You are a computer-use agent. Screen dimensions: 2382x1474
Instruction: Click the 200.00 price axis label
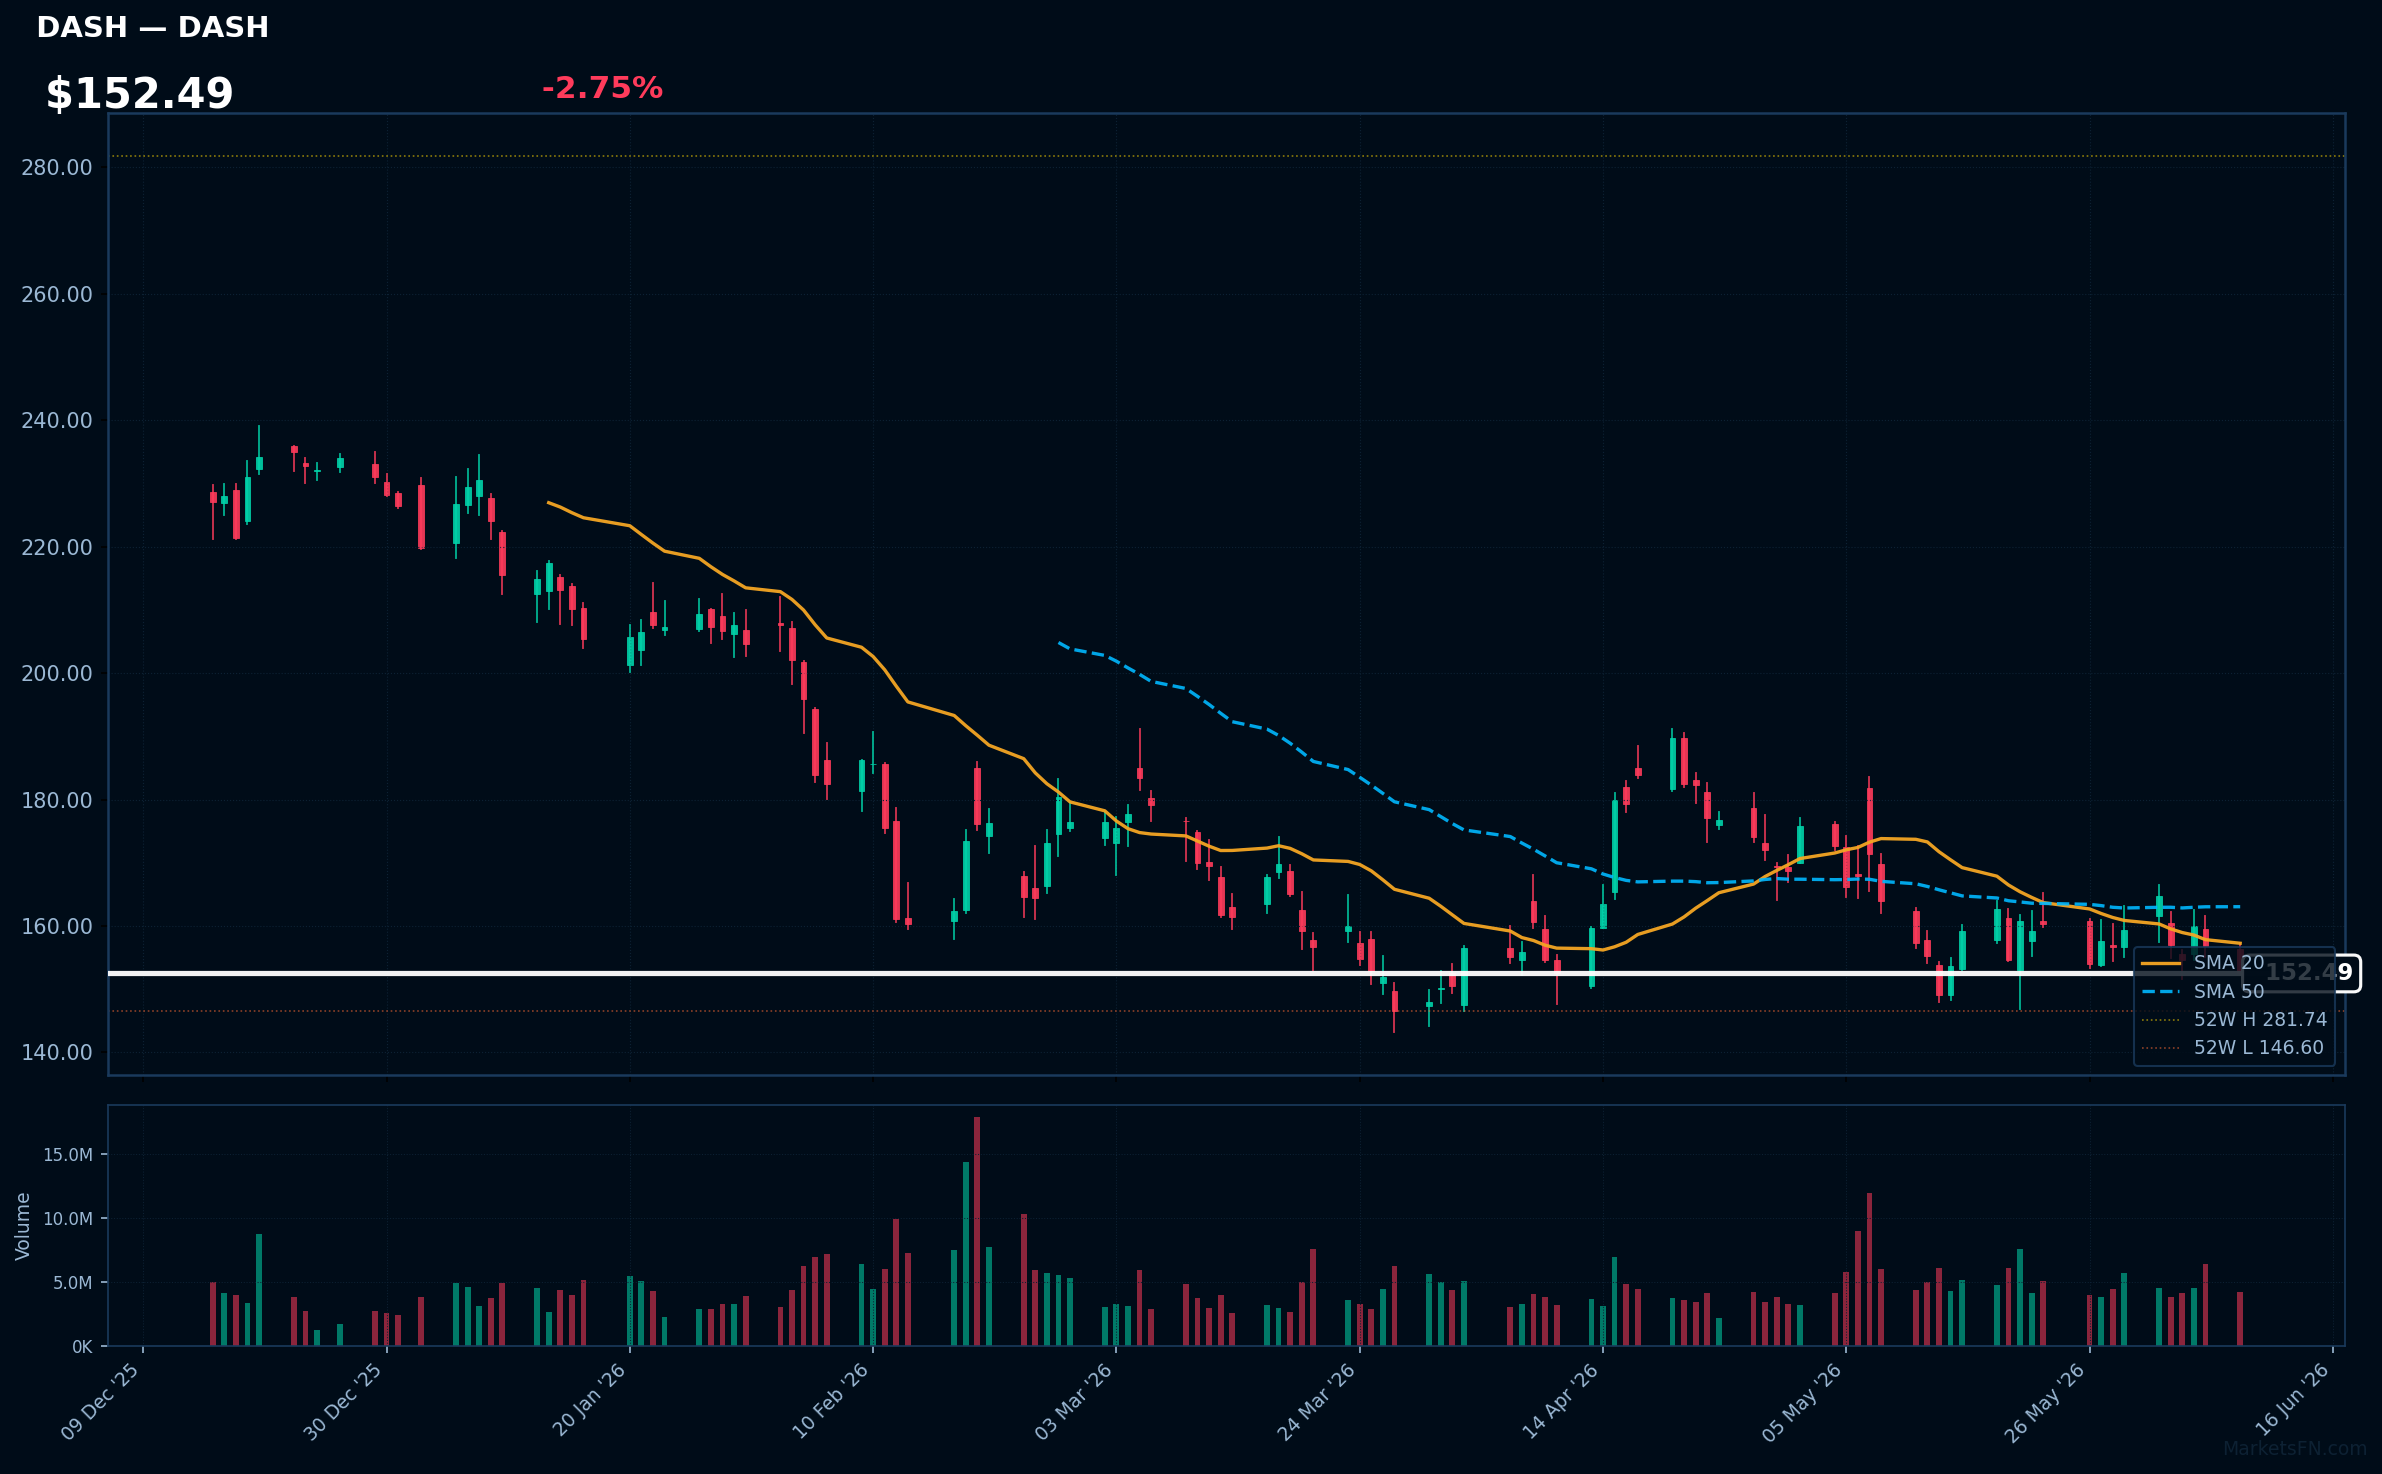[x=57, y=673]
